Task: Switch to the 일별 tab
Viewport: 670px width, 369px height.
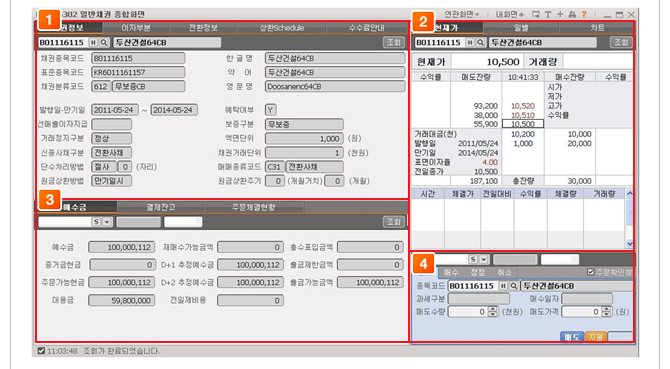Action: pyautogui.click(x=521, y=28)
